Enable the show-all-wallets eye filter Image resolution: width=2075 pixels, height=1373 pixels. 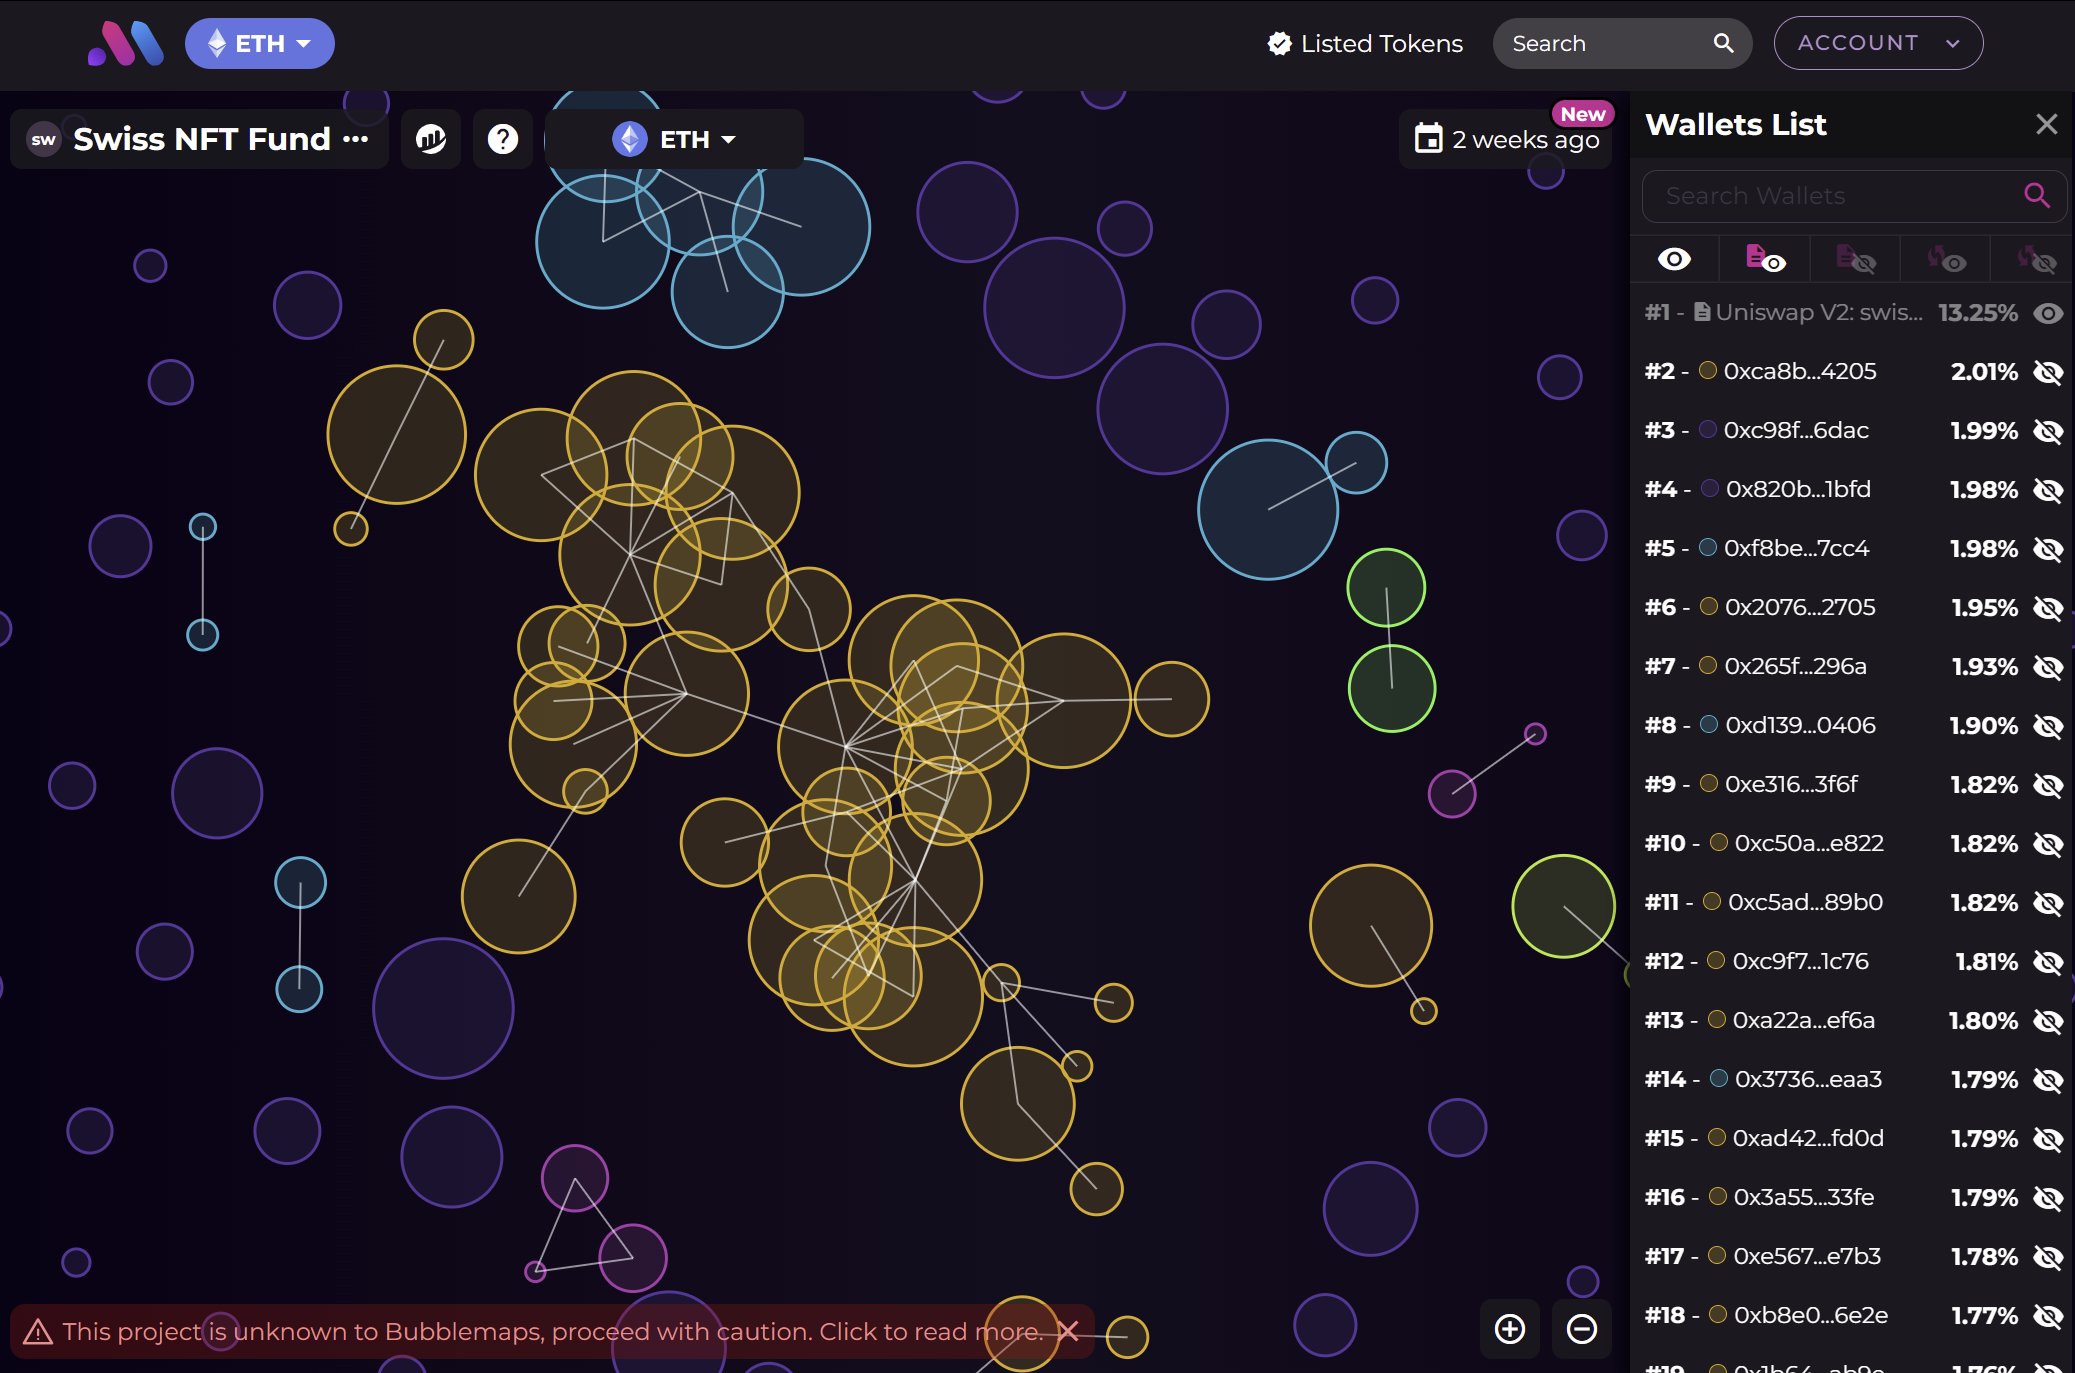(x=1675, y=259)
